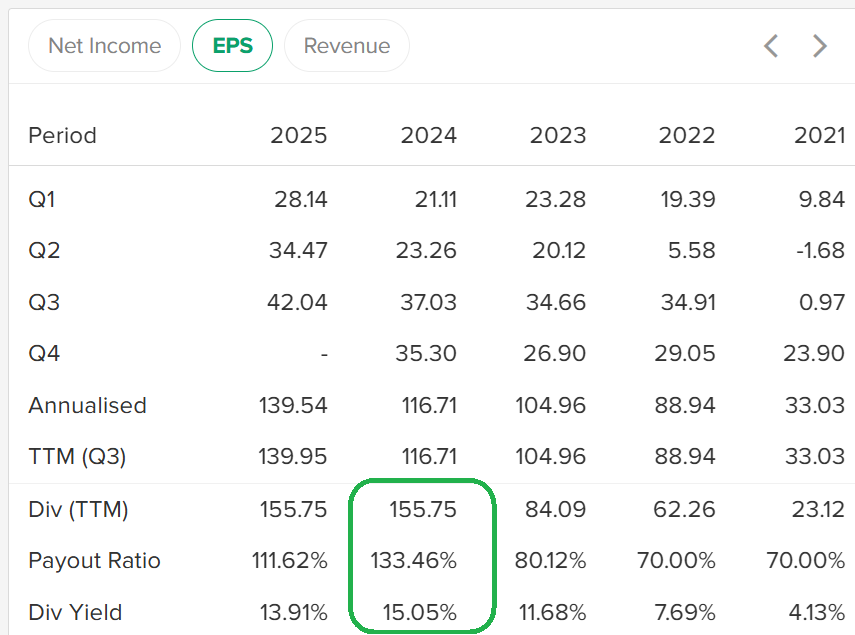Click the Q2 2021 value -1.68

(821, 251)
